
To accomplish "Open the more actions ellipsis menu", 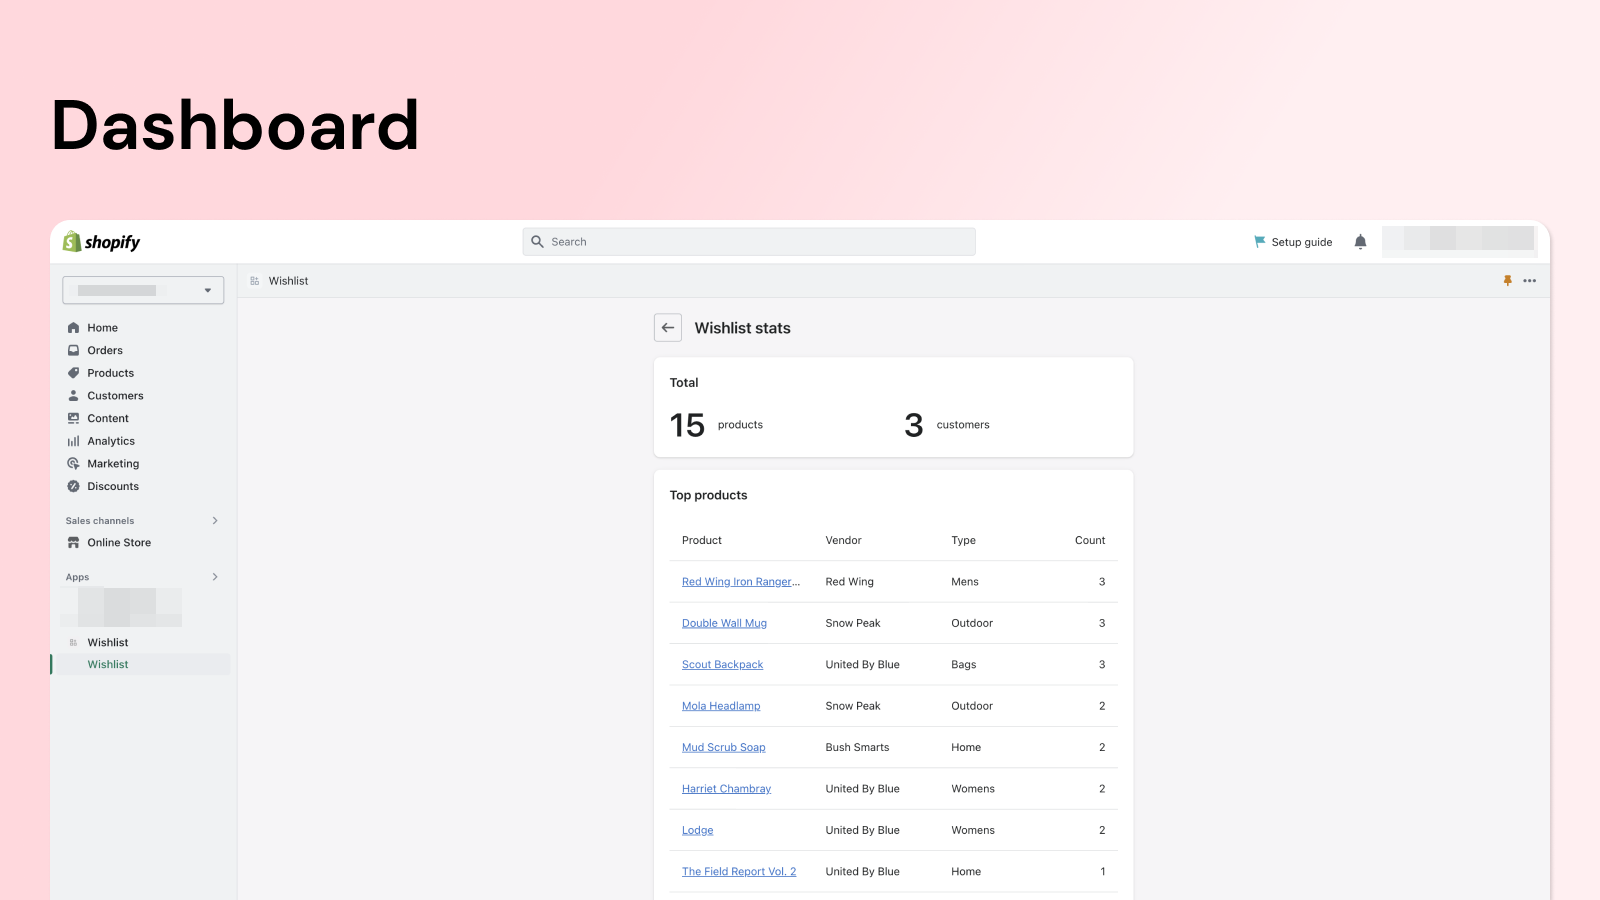I will 1530,281.
